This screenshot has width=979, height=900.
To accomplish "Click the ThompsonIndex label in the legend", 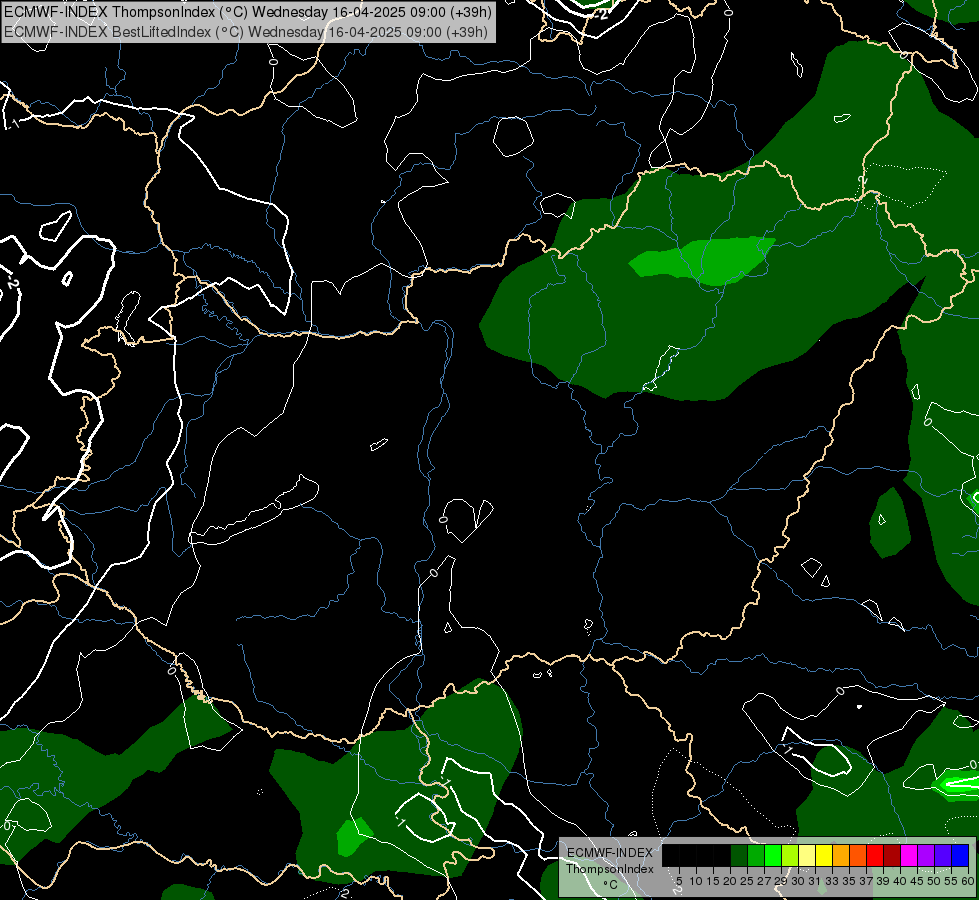I will tap(609, 869).
